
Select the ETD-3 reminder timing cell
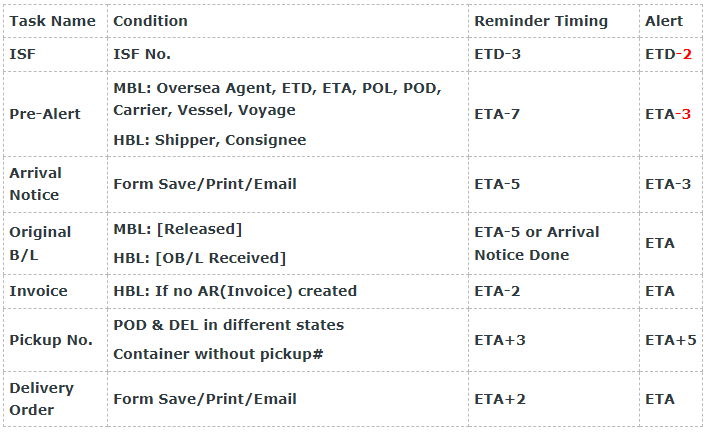497,54
